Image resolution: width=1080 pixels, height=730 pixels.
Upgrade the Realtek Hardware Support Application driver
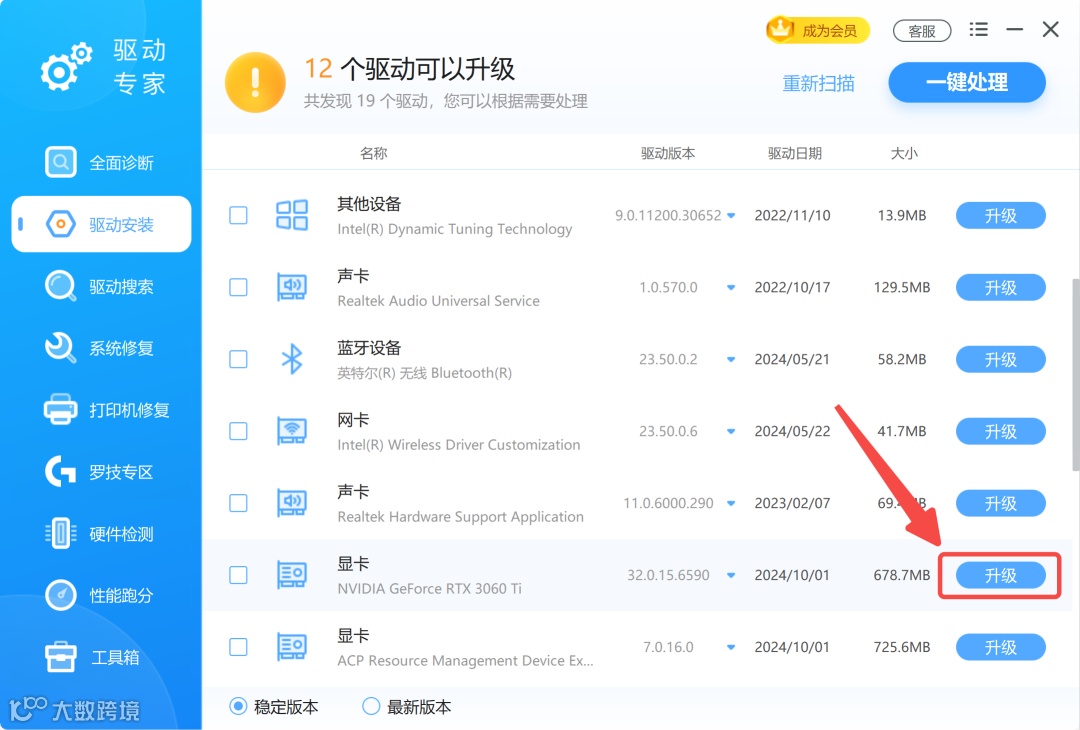[x=1001, y=503]
